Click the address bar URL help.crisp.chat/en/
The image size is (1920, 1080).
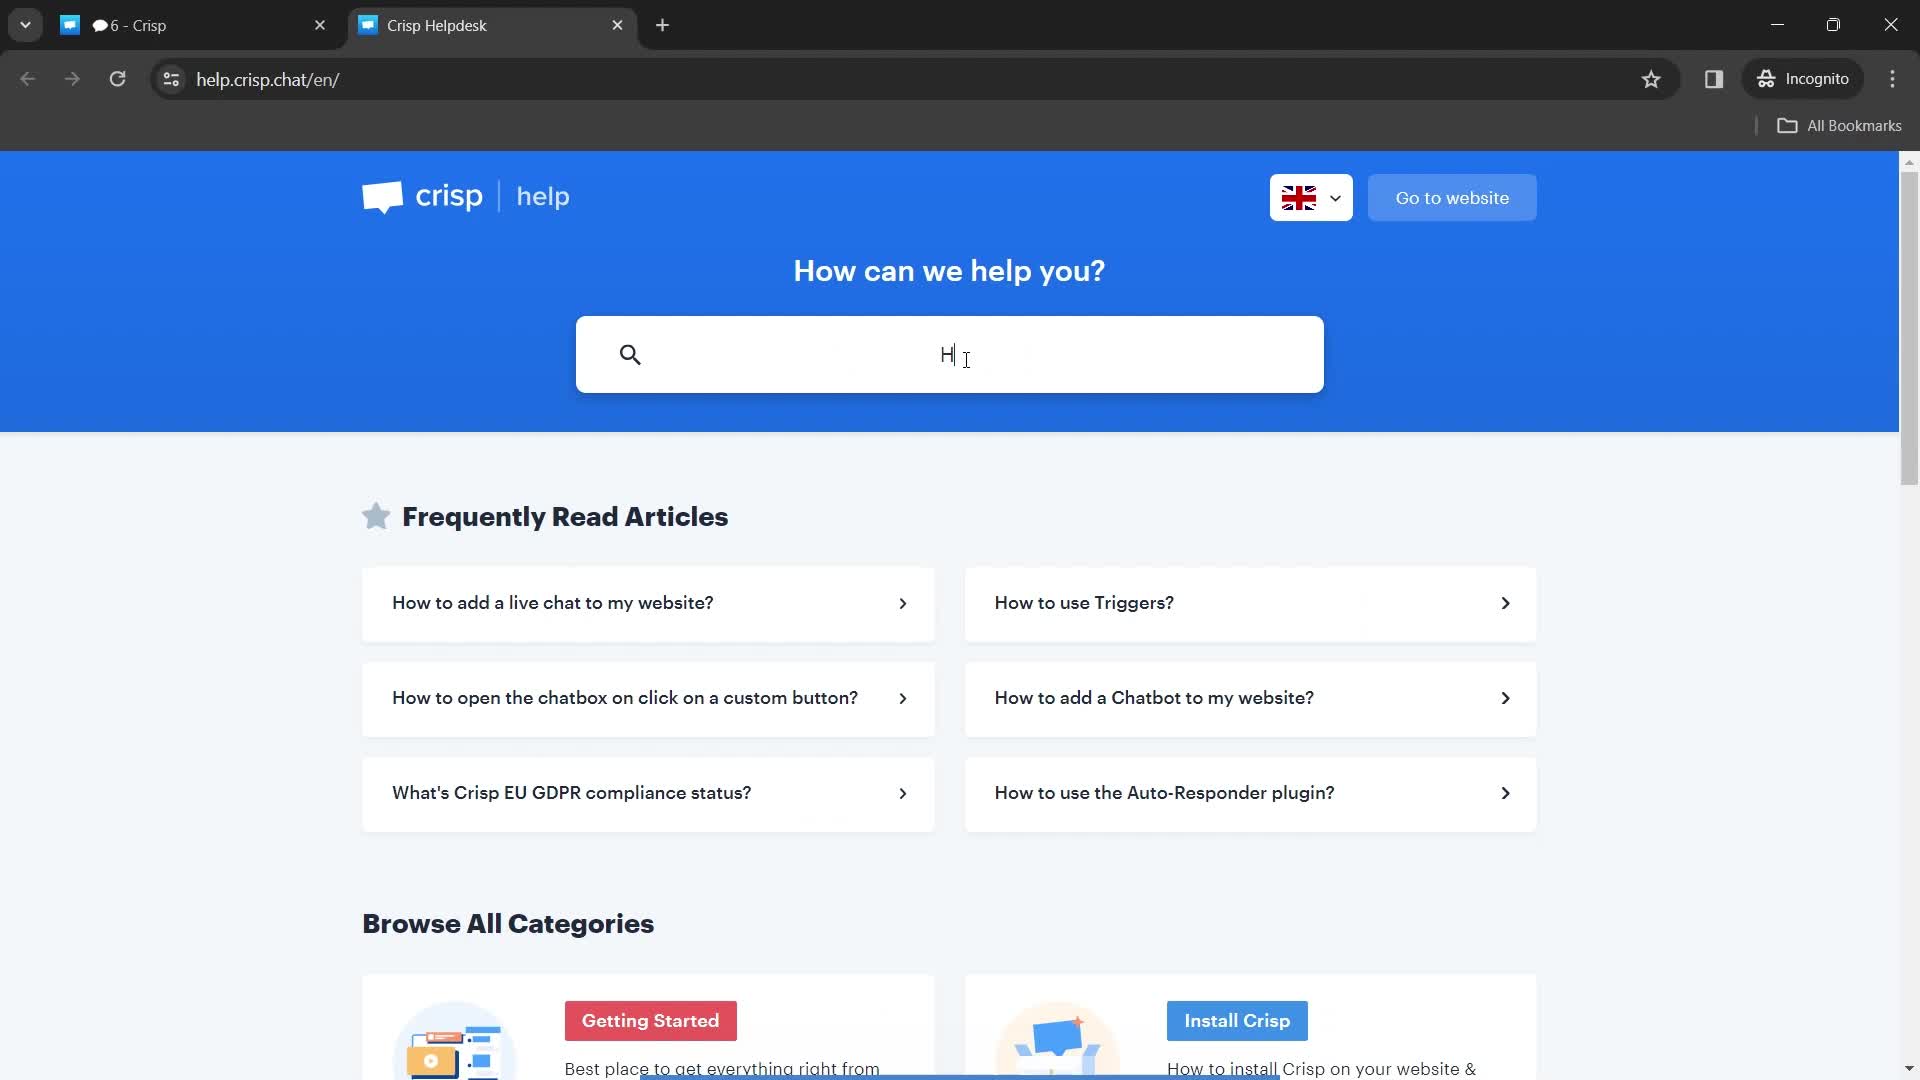click(x=267, y=80)
